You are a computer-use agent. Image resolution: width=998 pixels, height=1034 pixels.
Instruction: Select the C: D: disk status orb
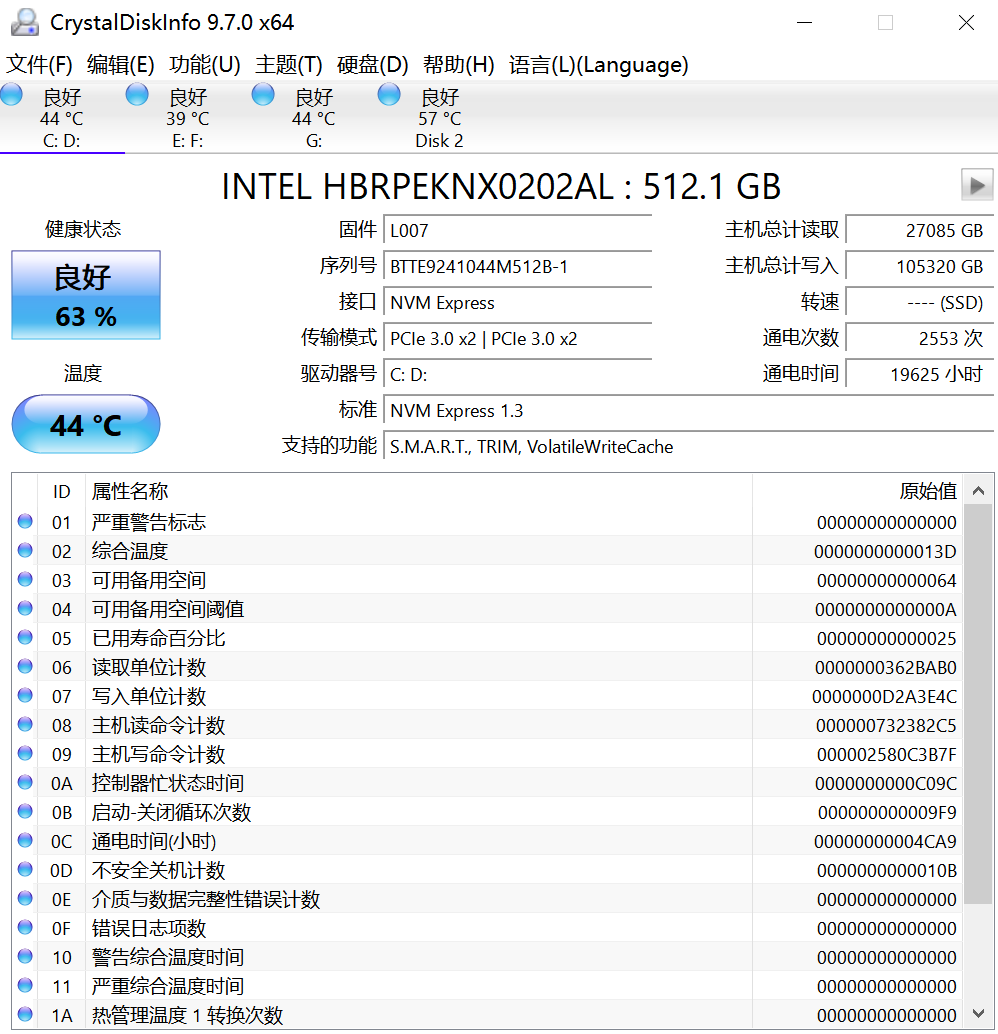[x=11, y=94]
